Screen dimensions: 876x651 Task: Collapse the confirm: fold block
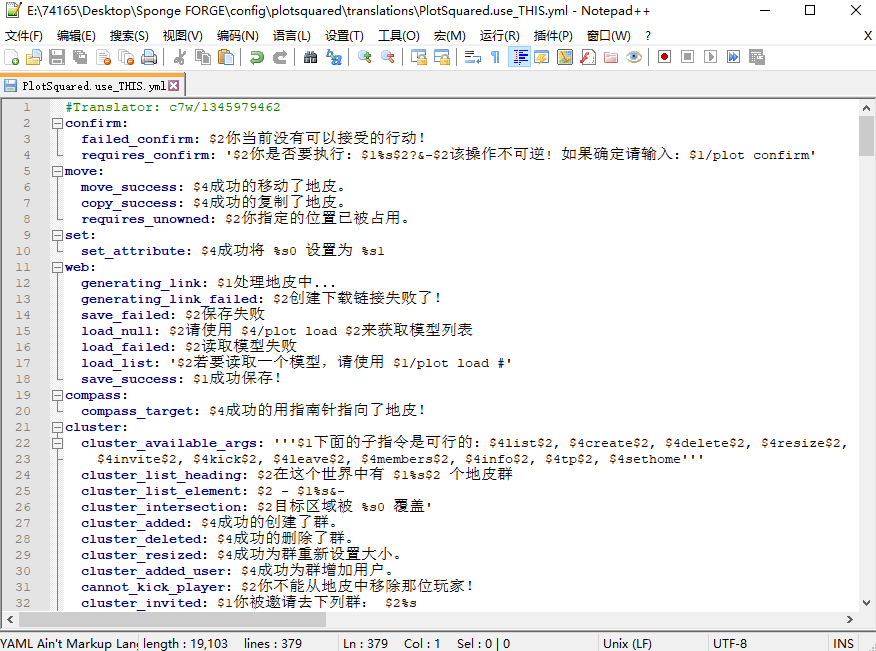57,123
